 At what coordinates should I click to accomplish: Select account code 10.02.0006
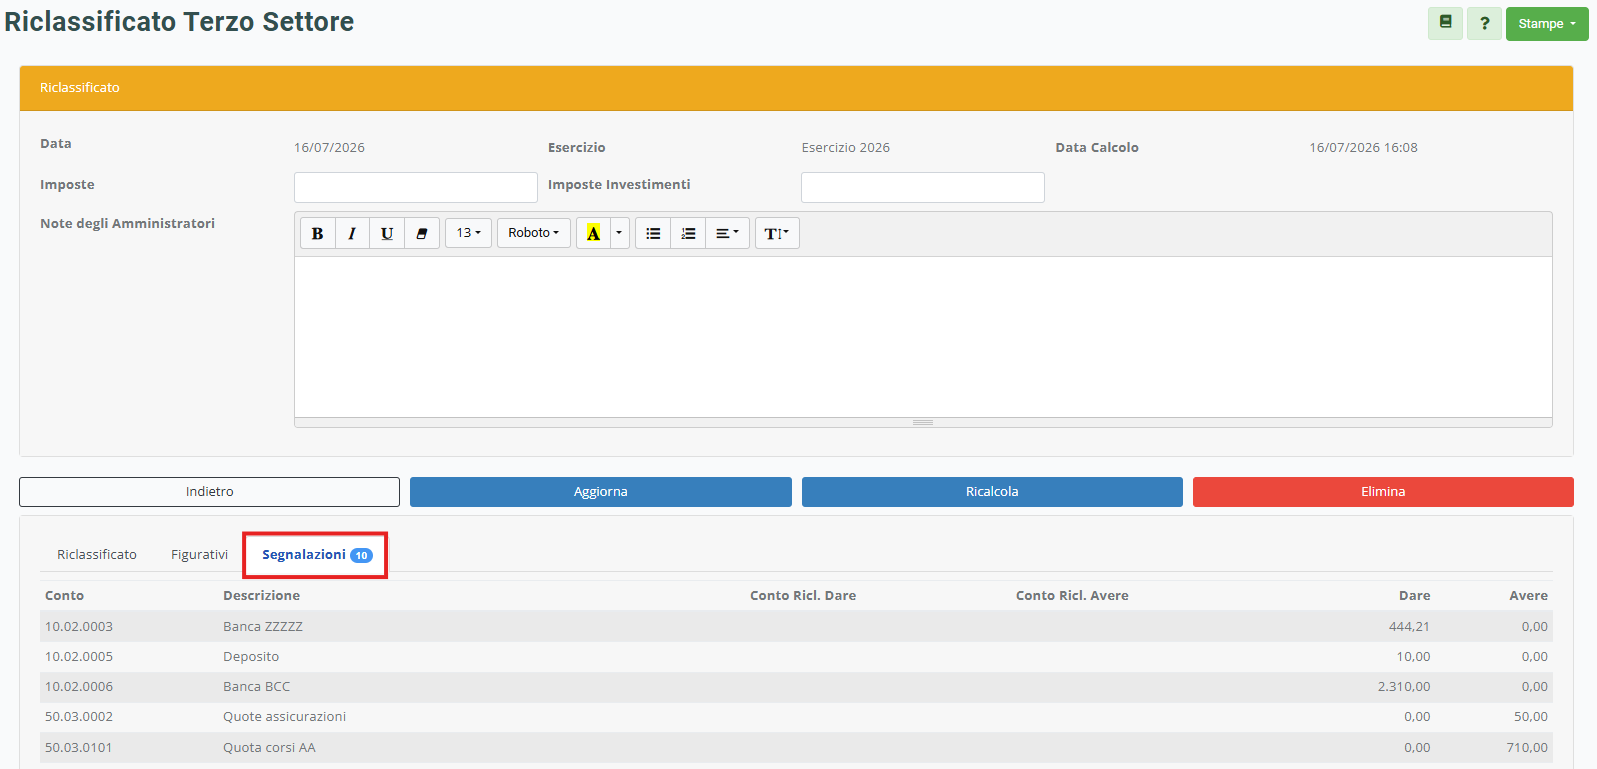pyautogui.click(x=79, y=687)
